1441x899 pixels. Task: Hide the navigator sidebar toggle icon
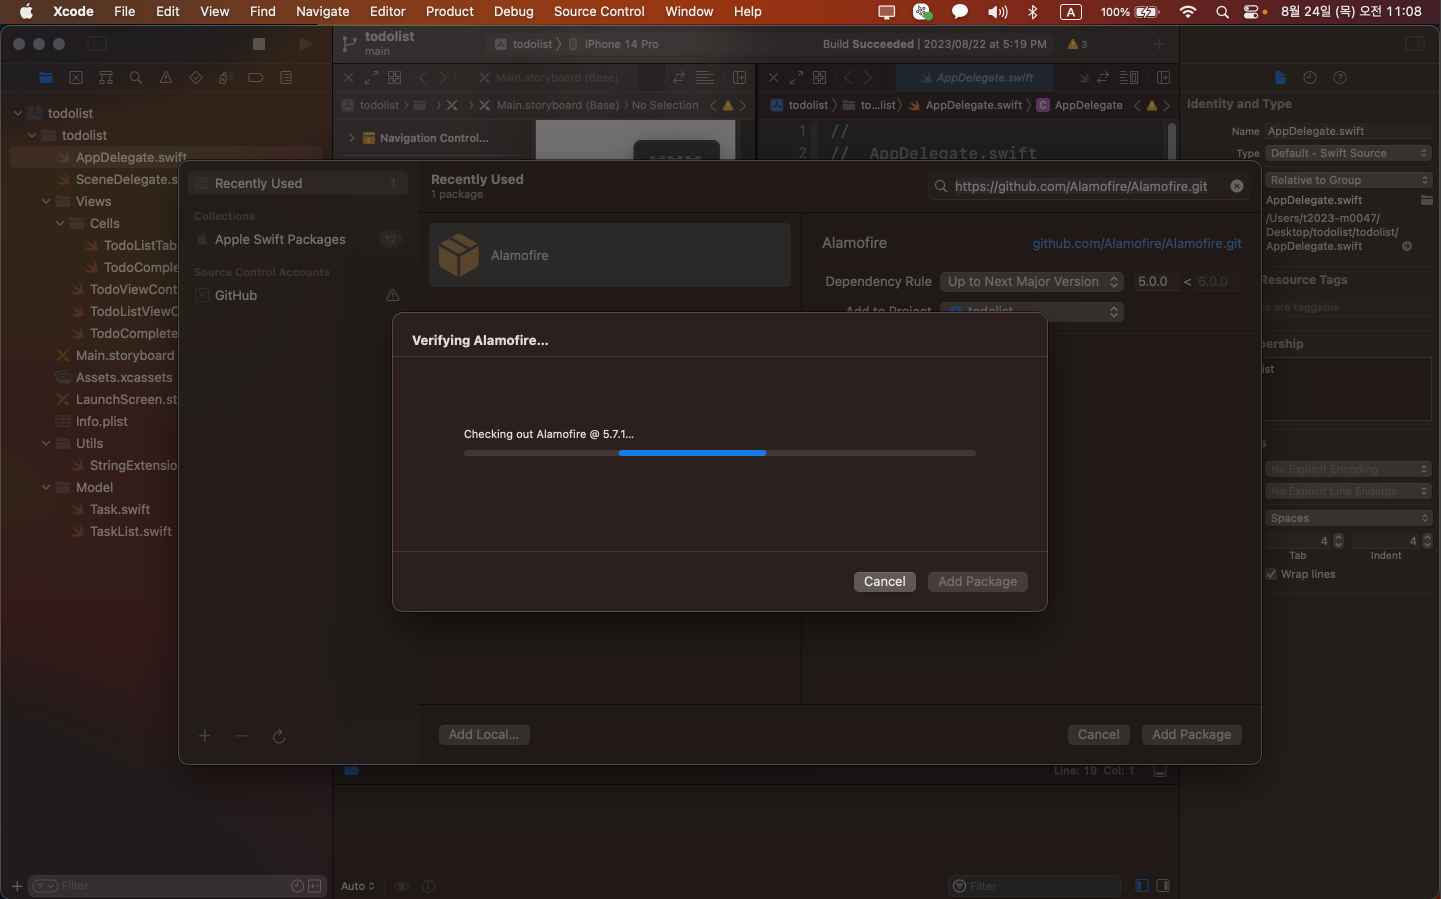(97, 44)
